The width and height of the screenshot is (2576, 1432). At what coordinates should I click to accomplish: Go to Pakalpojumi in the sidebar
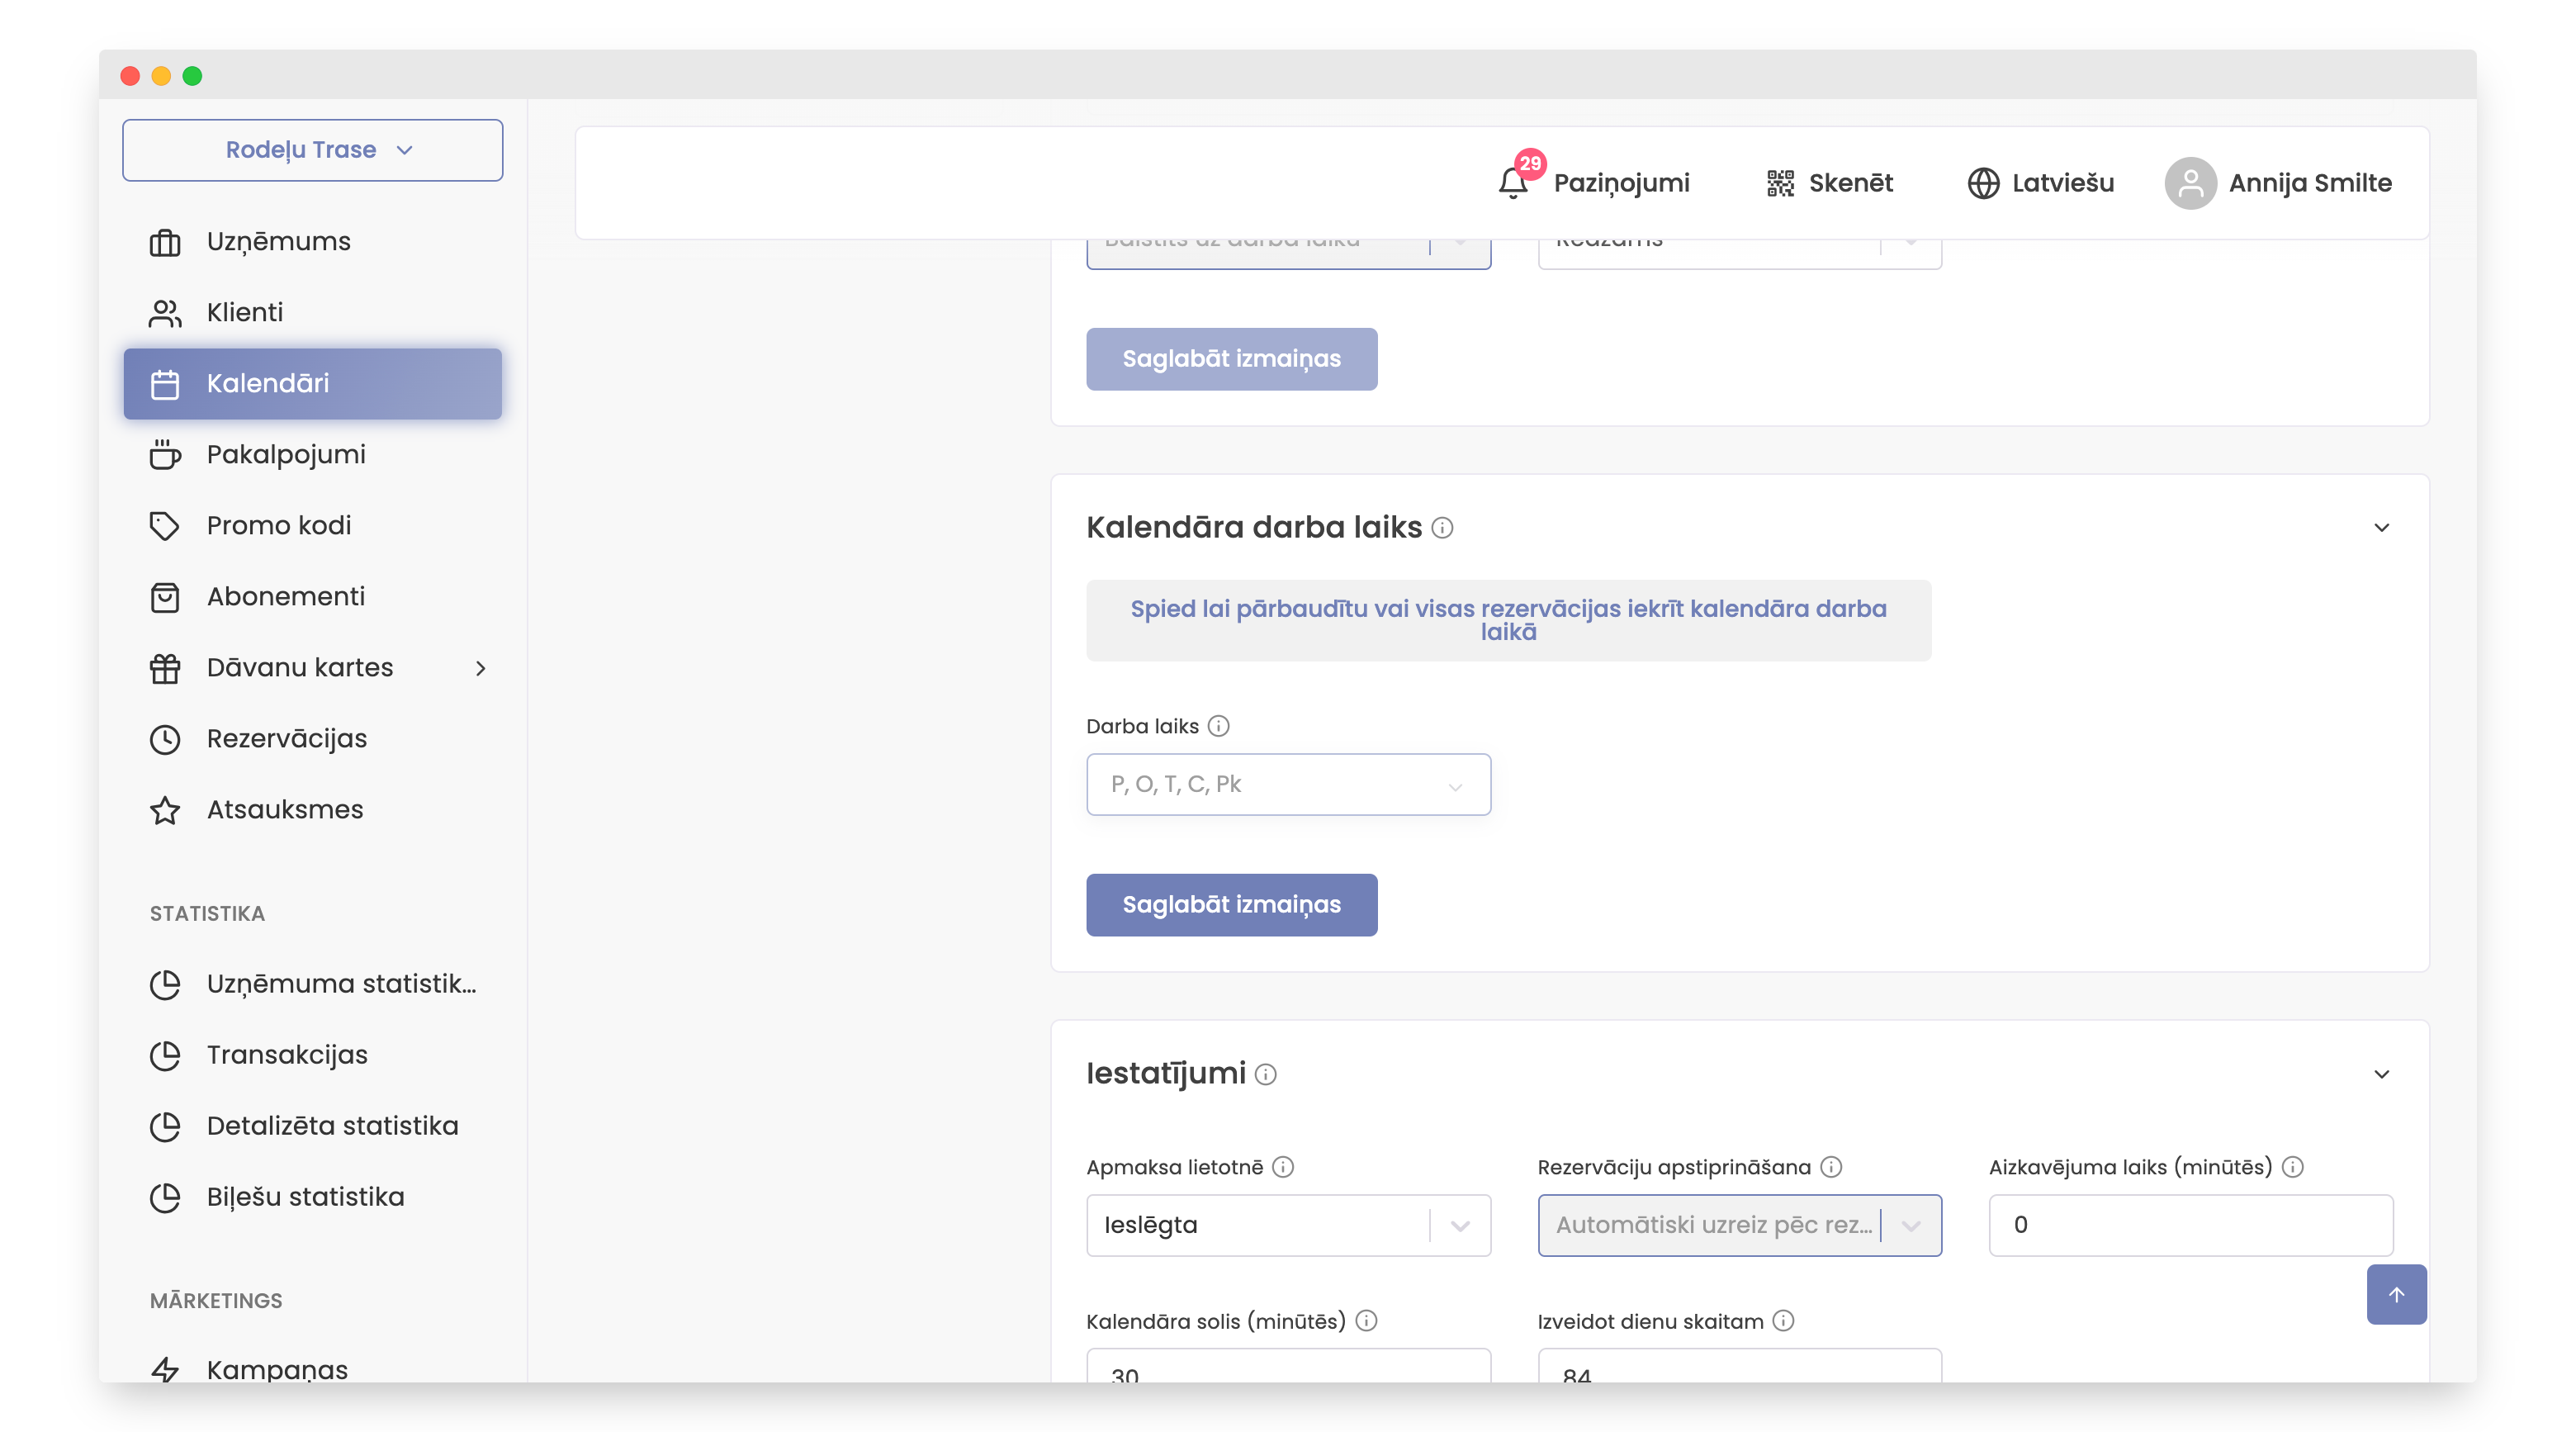286,455
